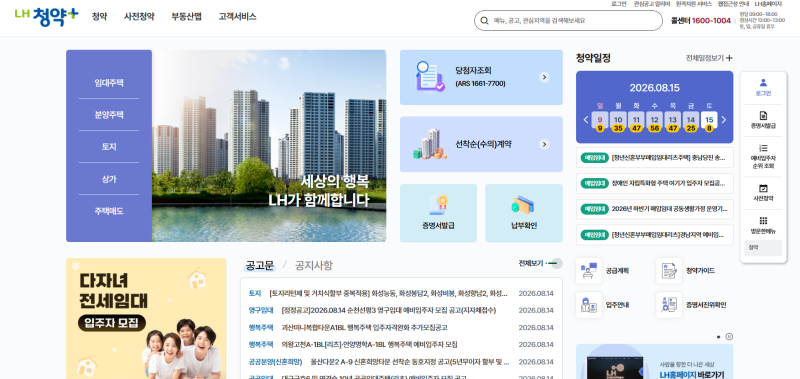Open the 경남지역 청년신혼부부매입임대리츠 notice
Screen dimensions: 800x379
click(655, 235)
